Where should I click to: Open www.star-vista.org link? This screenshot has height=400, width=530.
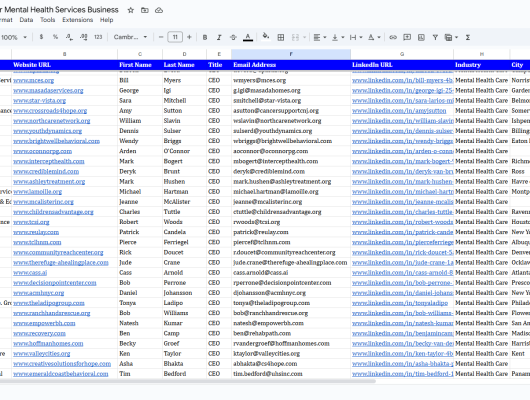pos(40,101)
